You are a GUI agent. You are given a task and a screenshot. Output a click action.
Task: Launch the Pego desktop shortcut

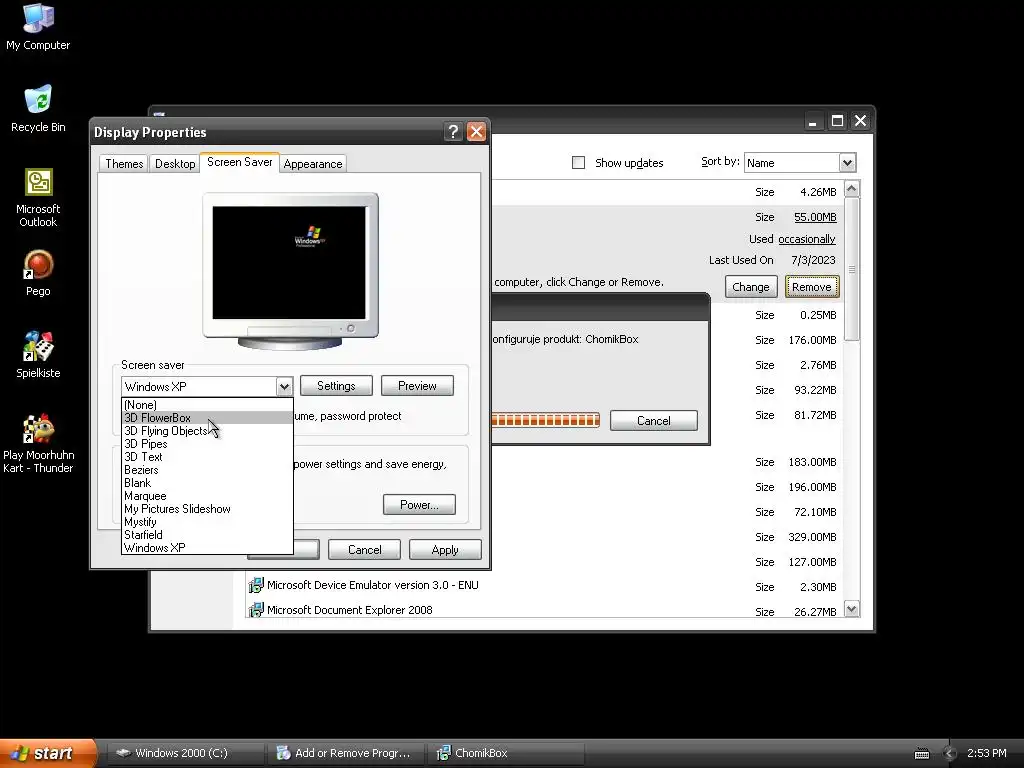point(38,273)
